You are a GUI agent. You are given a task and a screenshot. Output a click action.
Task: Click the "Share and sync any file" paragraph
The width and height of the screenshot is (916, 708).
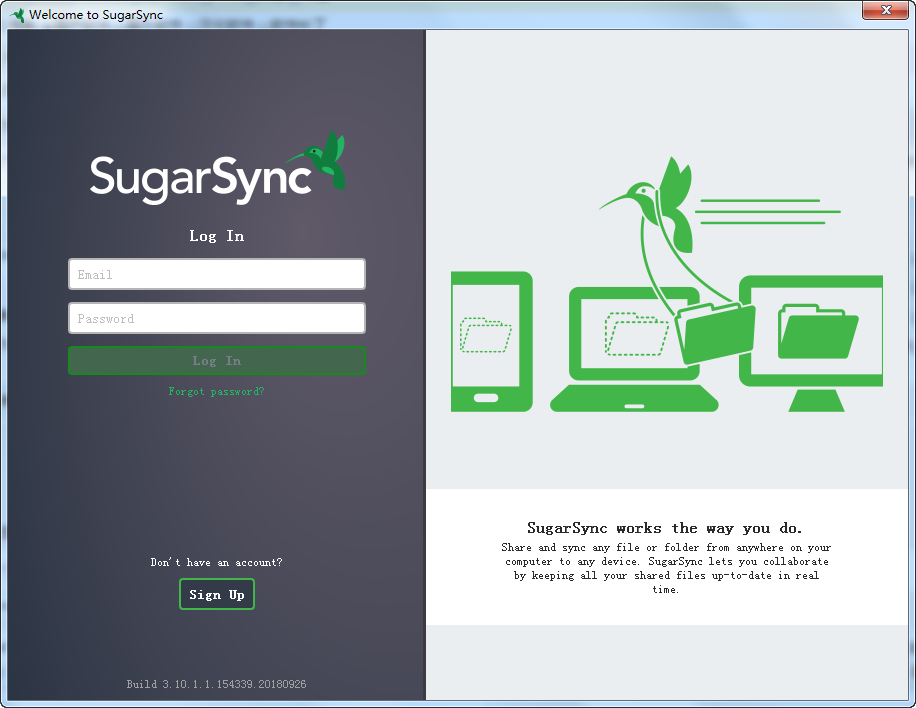[666, 568]
